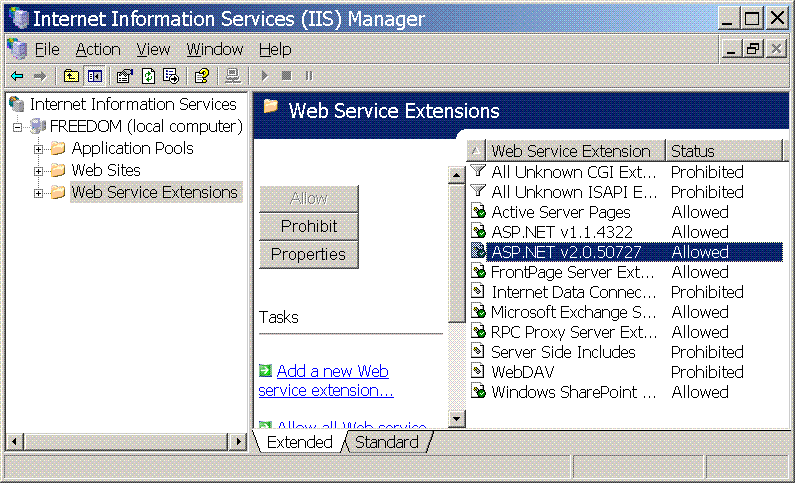Click Add a new Web service extension link
The width and height of the screenshot is (795, 483).
(326, 381)
